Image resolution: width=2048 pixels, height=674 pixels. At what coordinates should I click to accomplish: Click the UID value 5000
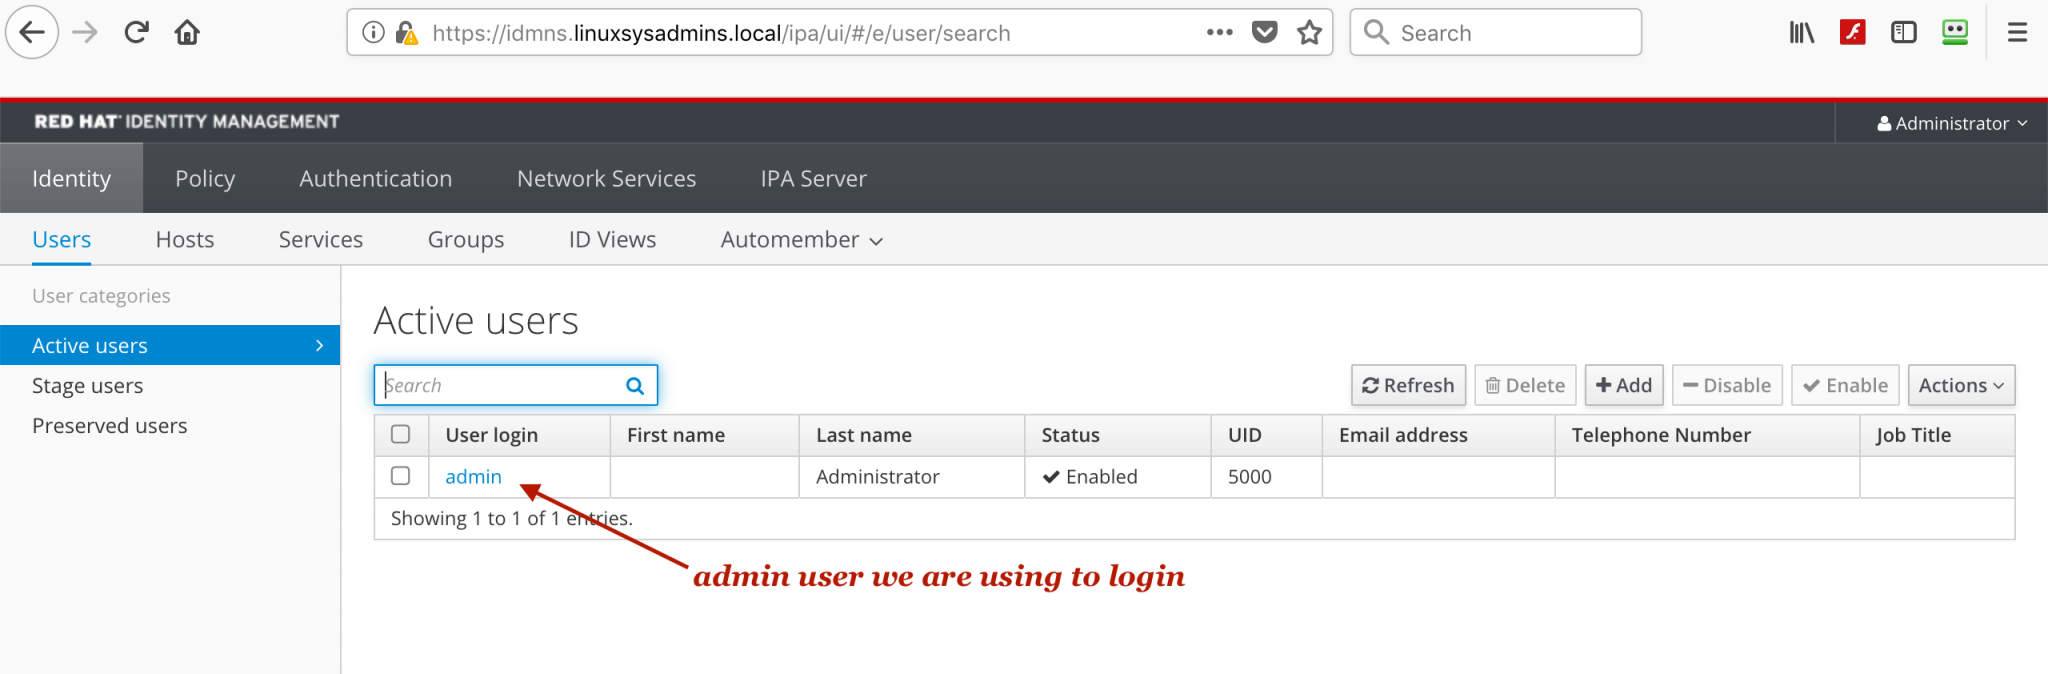(x=1250, y=477)
